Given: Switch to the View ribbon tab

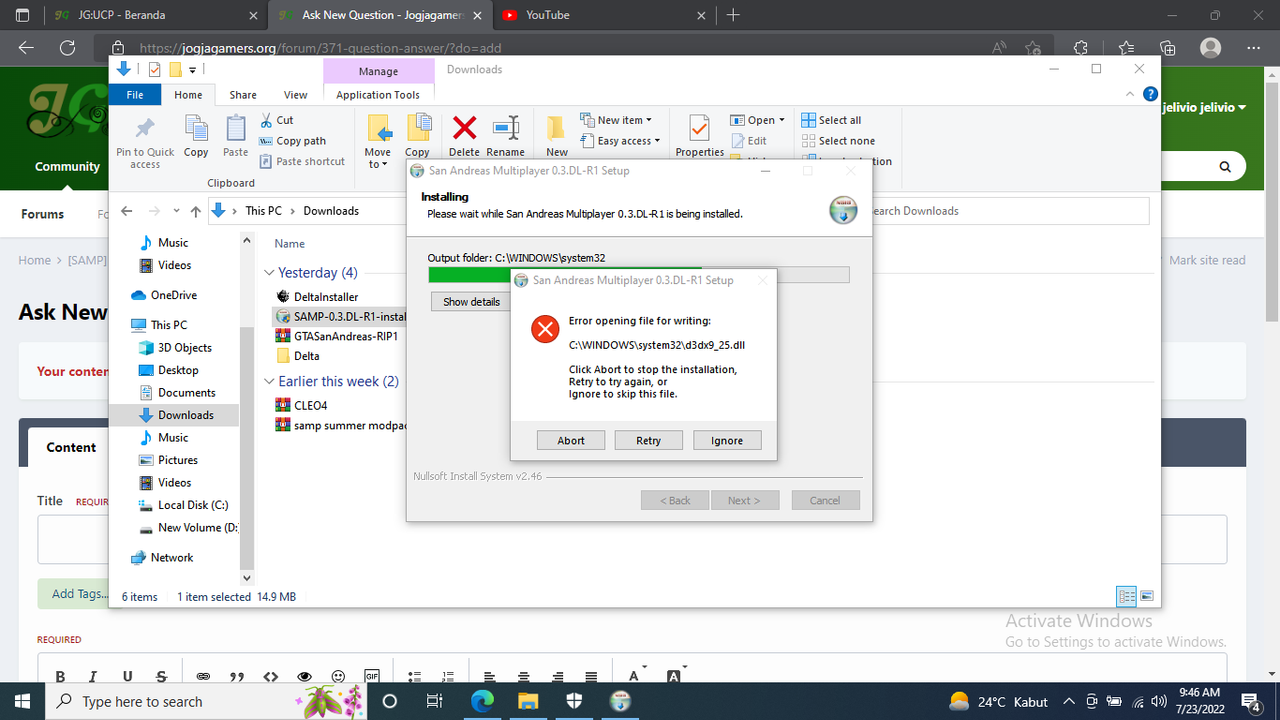Looking at the screenshot, I should tap(296, 95).
